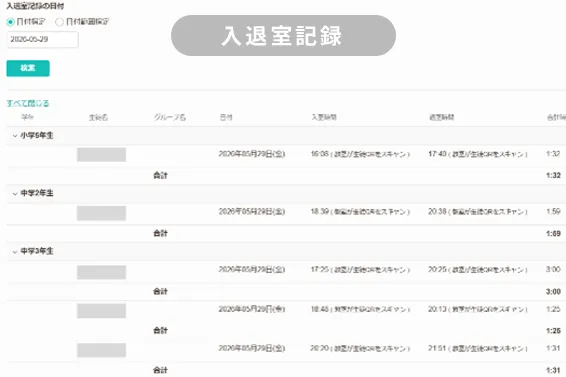Image resolution: width=566 pixels, height=377 pixels.
Task: Click the 3:00 duration in the 17:25 row
Action: click(x=553, y=269)
